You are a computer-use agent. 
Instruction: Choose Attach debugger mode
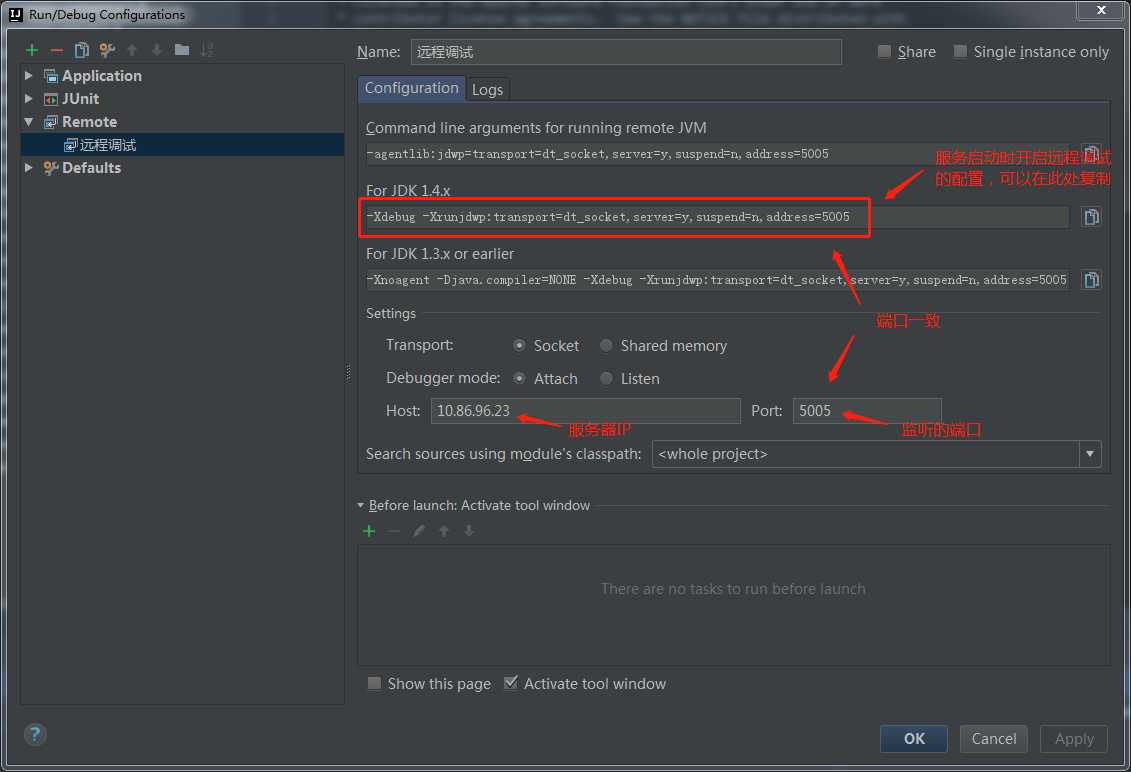[x=519, y=378]
